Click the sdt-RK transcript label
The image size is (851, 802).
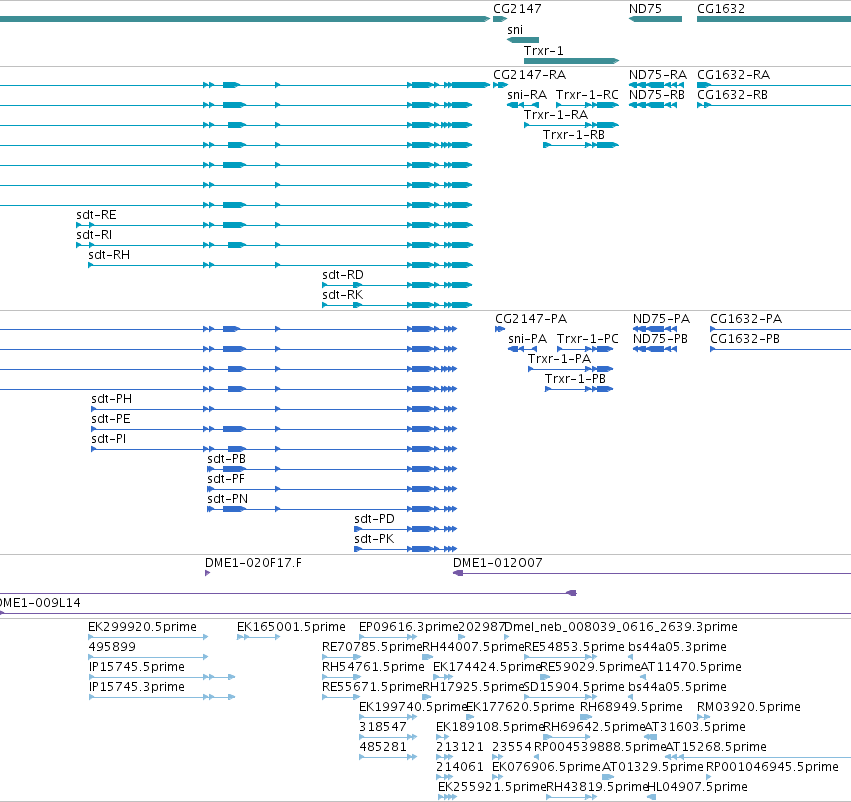342,295
